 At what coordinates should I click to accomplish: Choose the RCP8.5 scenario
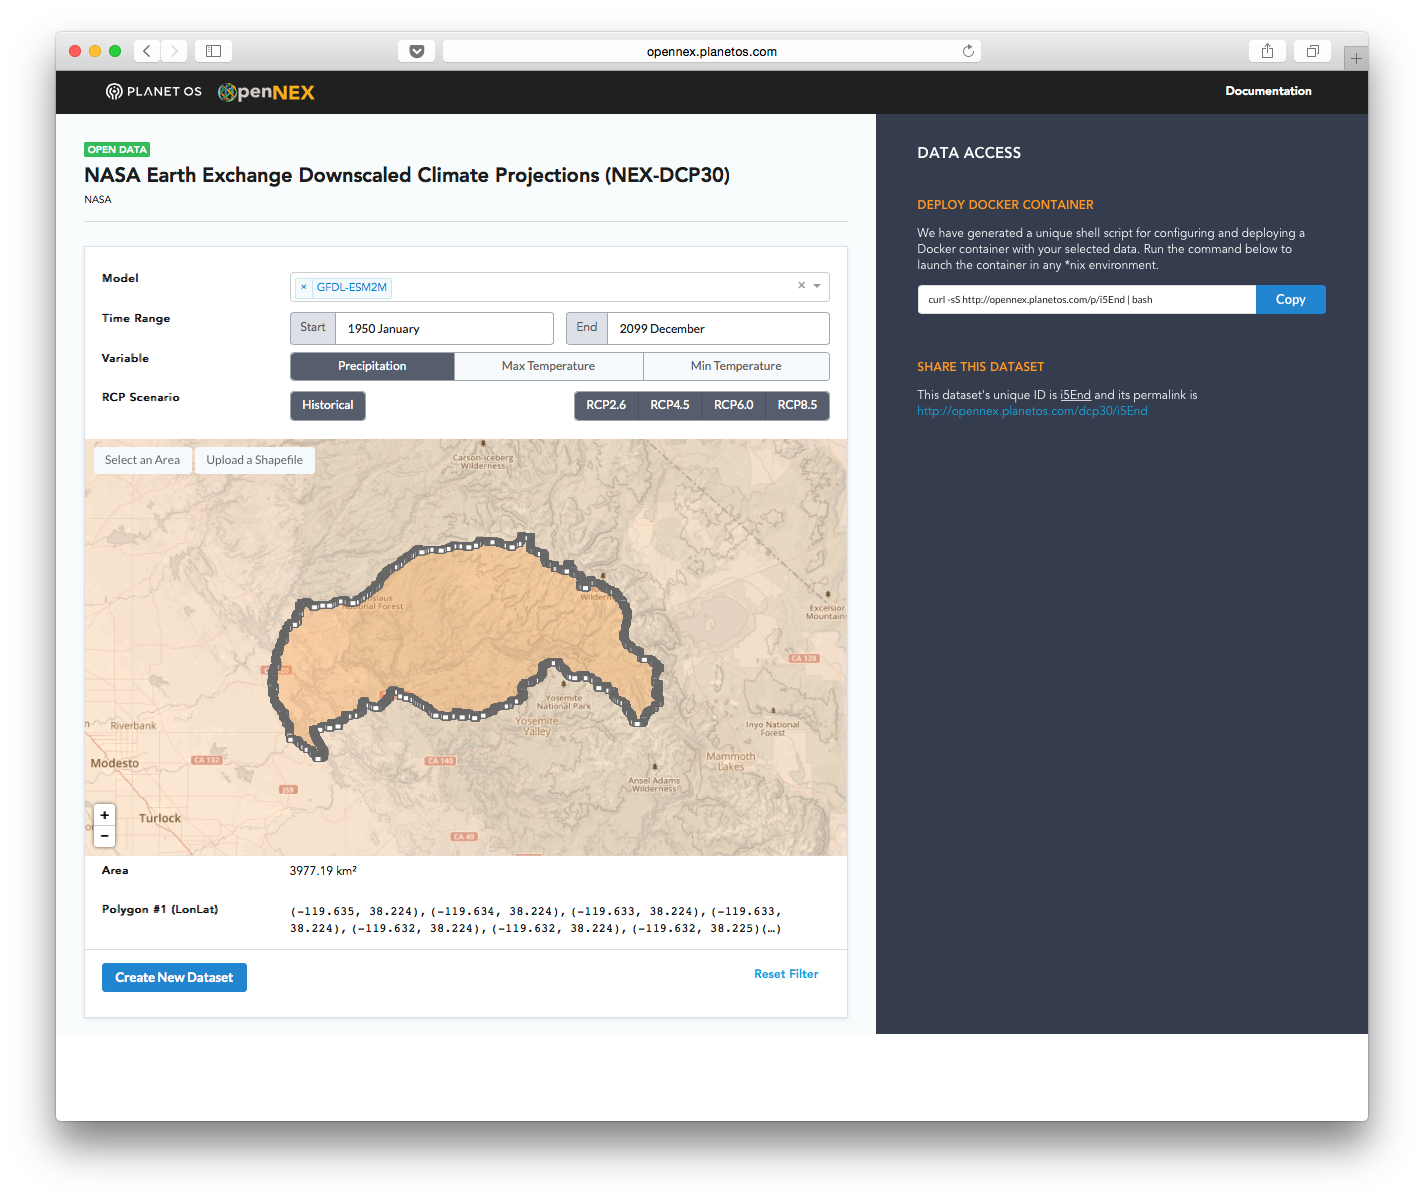[x=798, y=405]
